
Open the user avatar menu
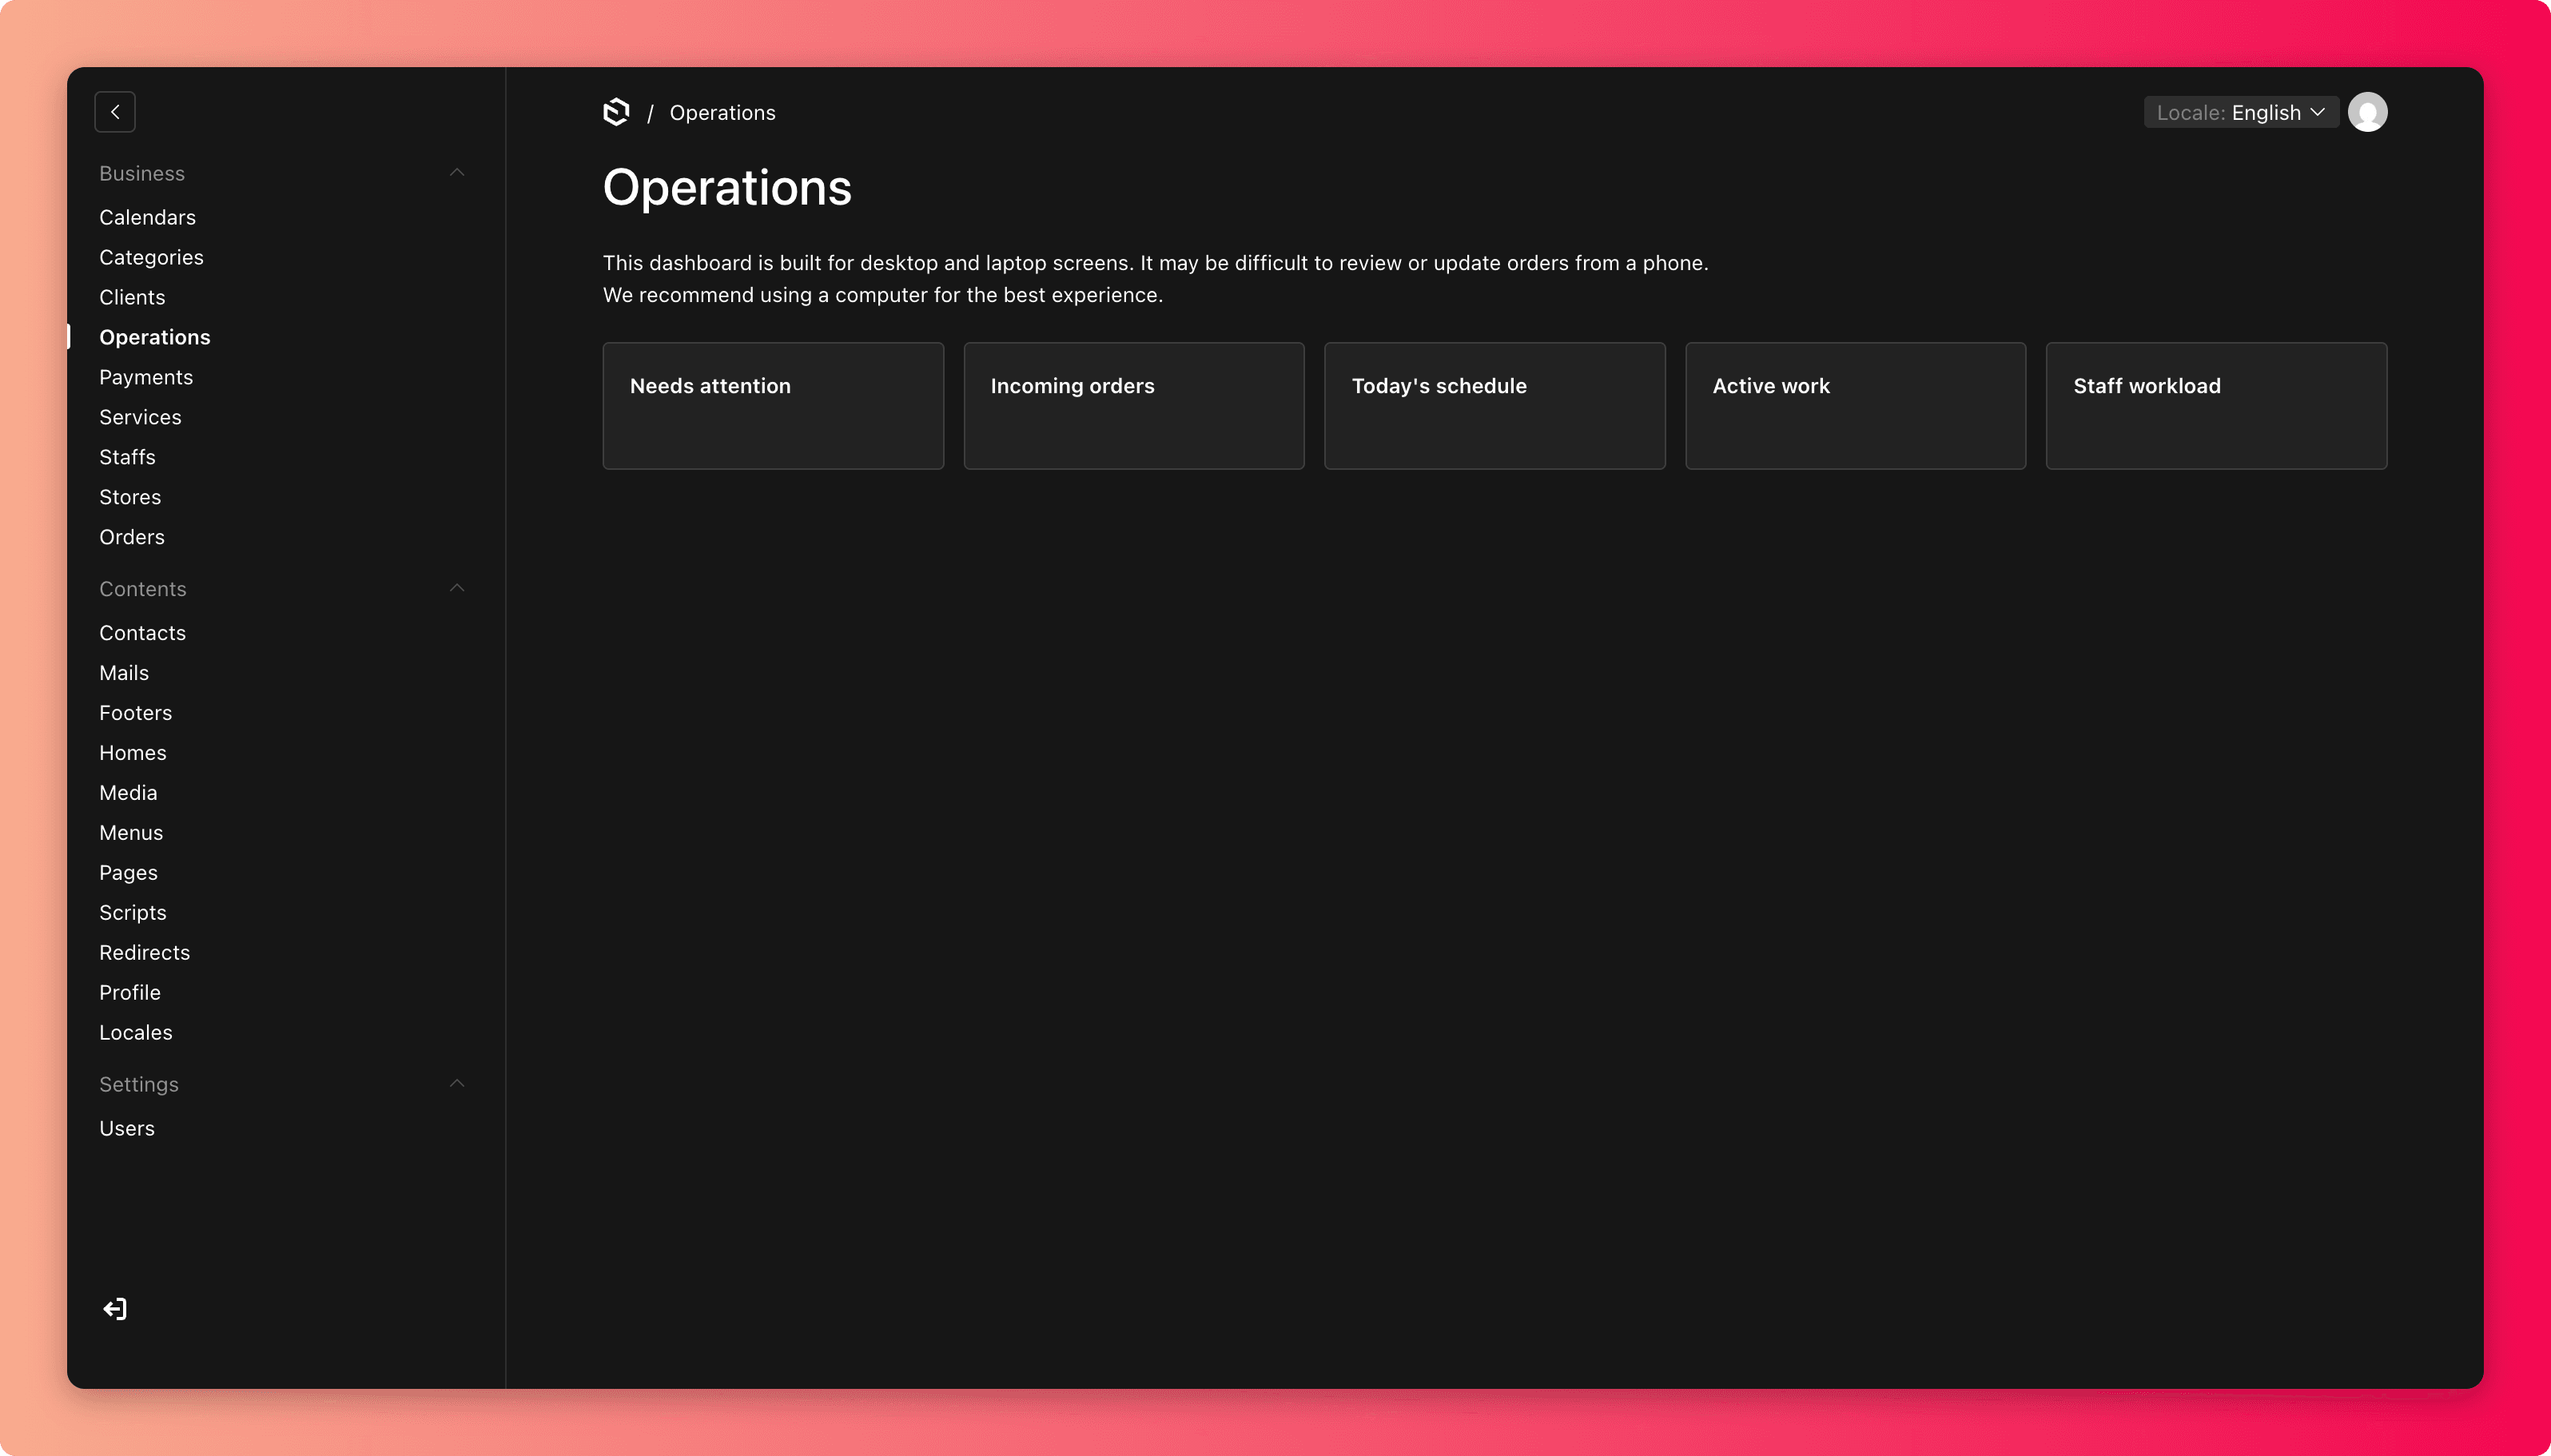pyautogui.click(x=2367, y=112)
